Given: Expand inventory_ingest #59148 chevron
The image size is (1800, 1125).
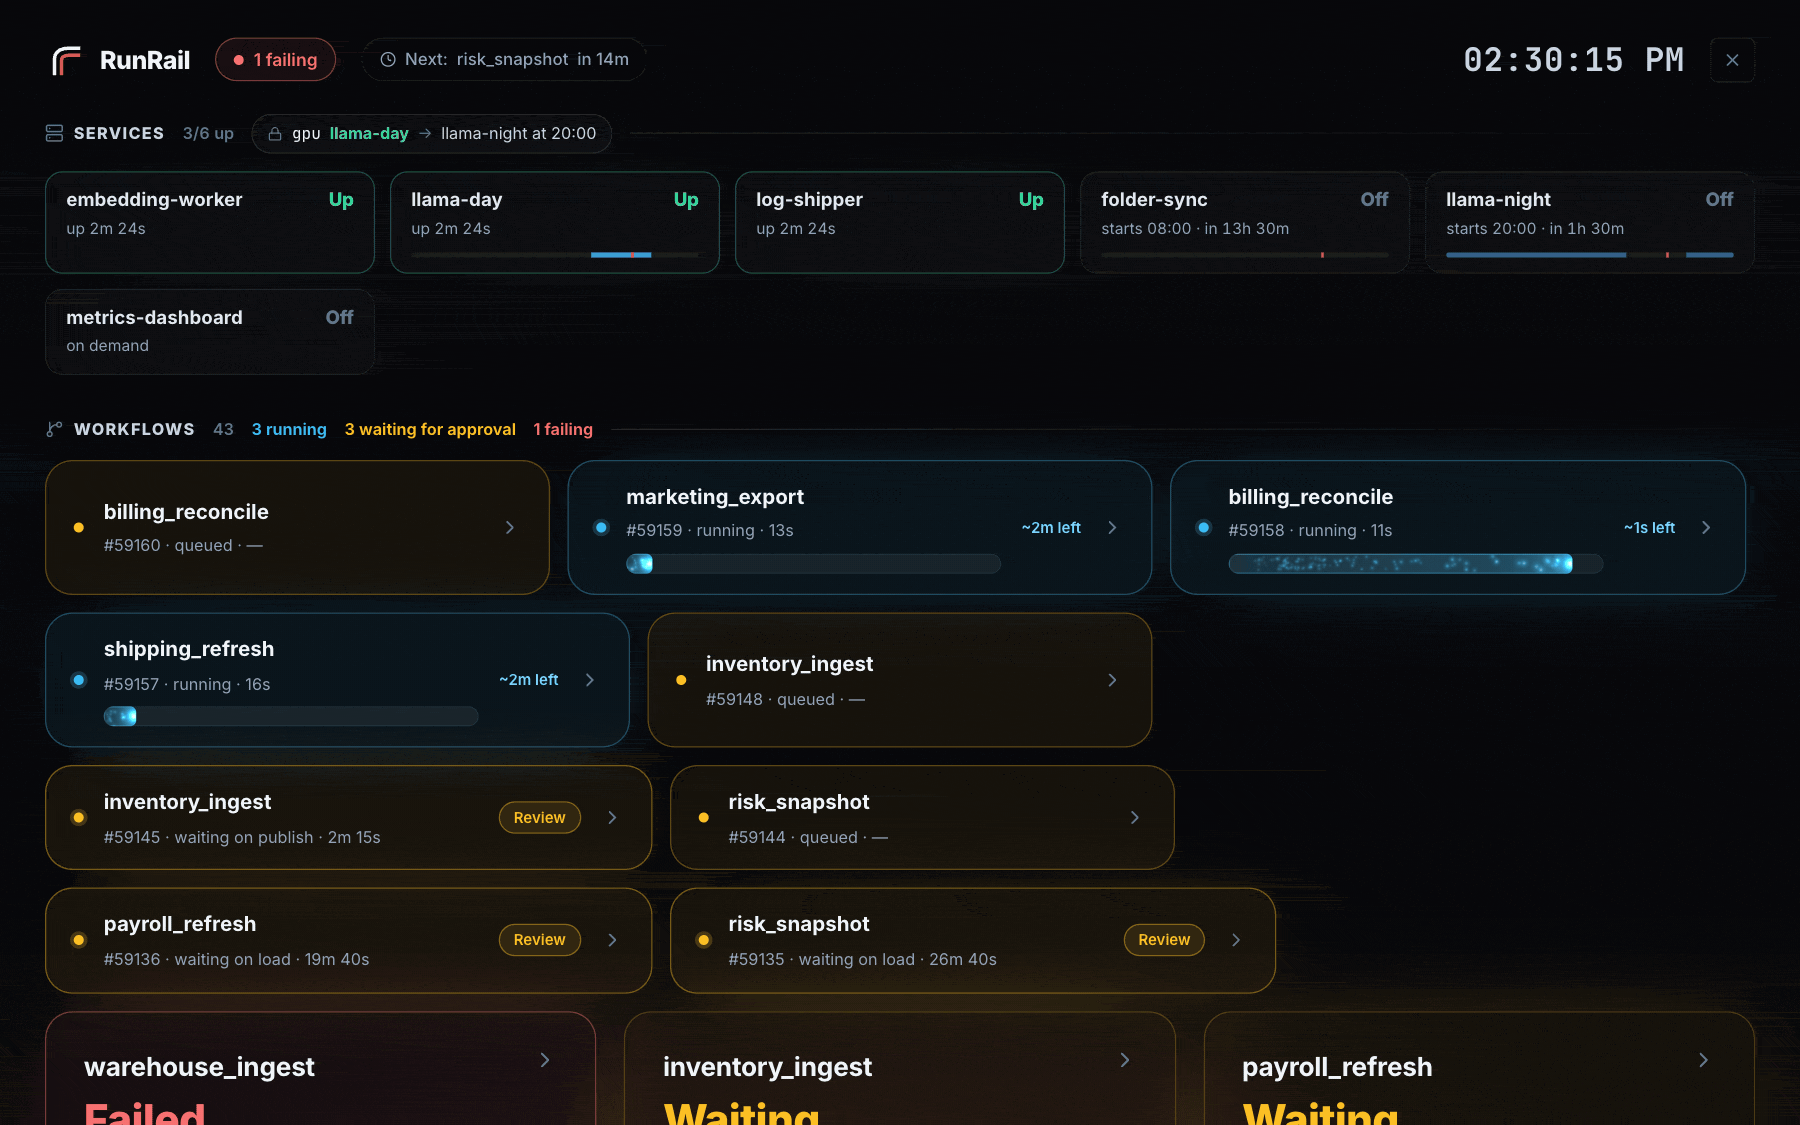Looking at the screenshot, I should (x=1112, y=680).
